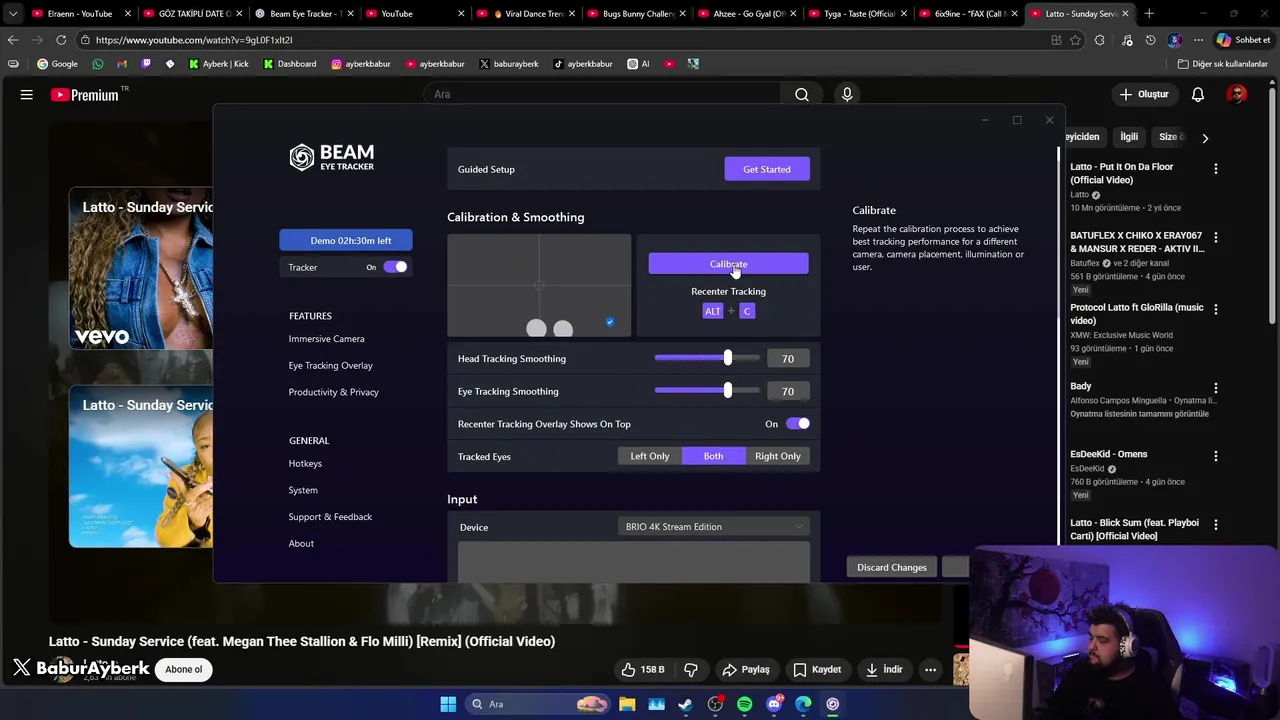
Task: Add page to favorites with star icon
Action: (x=1076, y=40)
